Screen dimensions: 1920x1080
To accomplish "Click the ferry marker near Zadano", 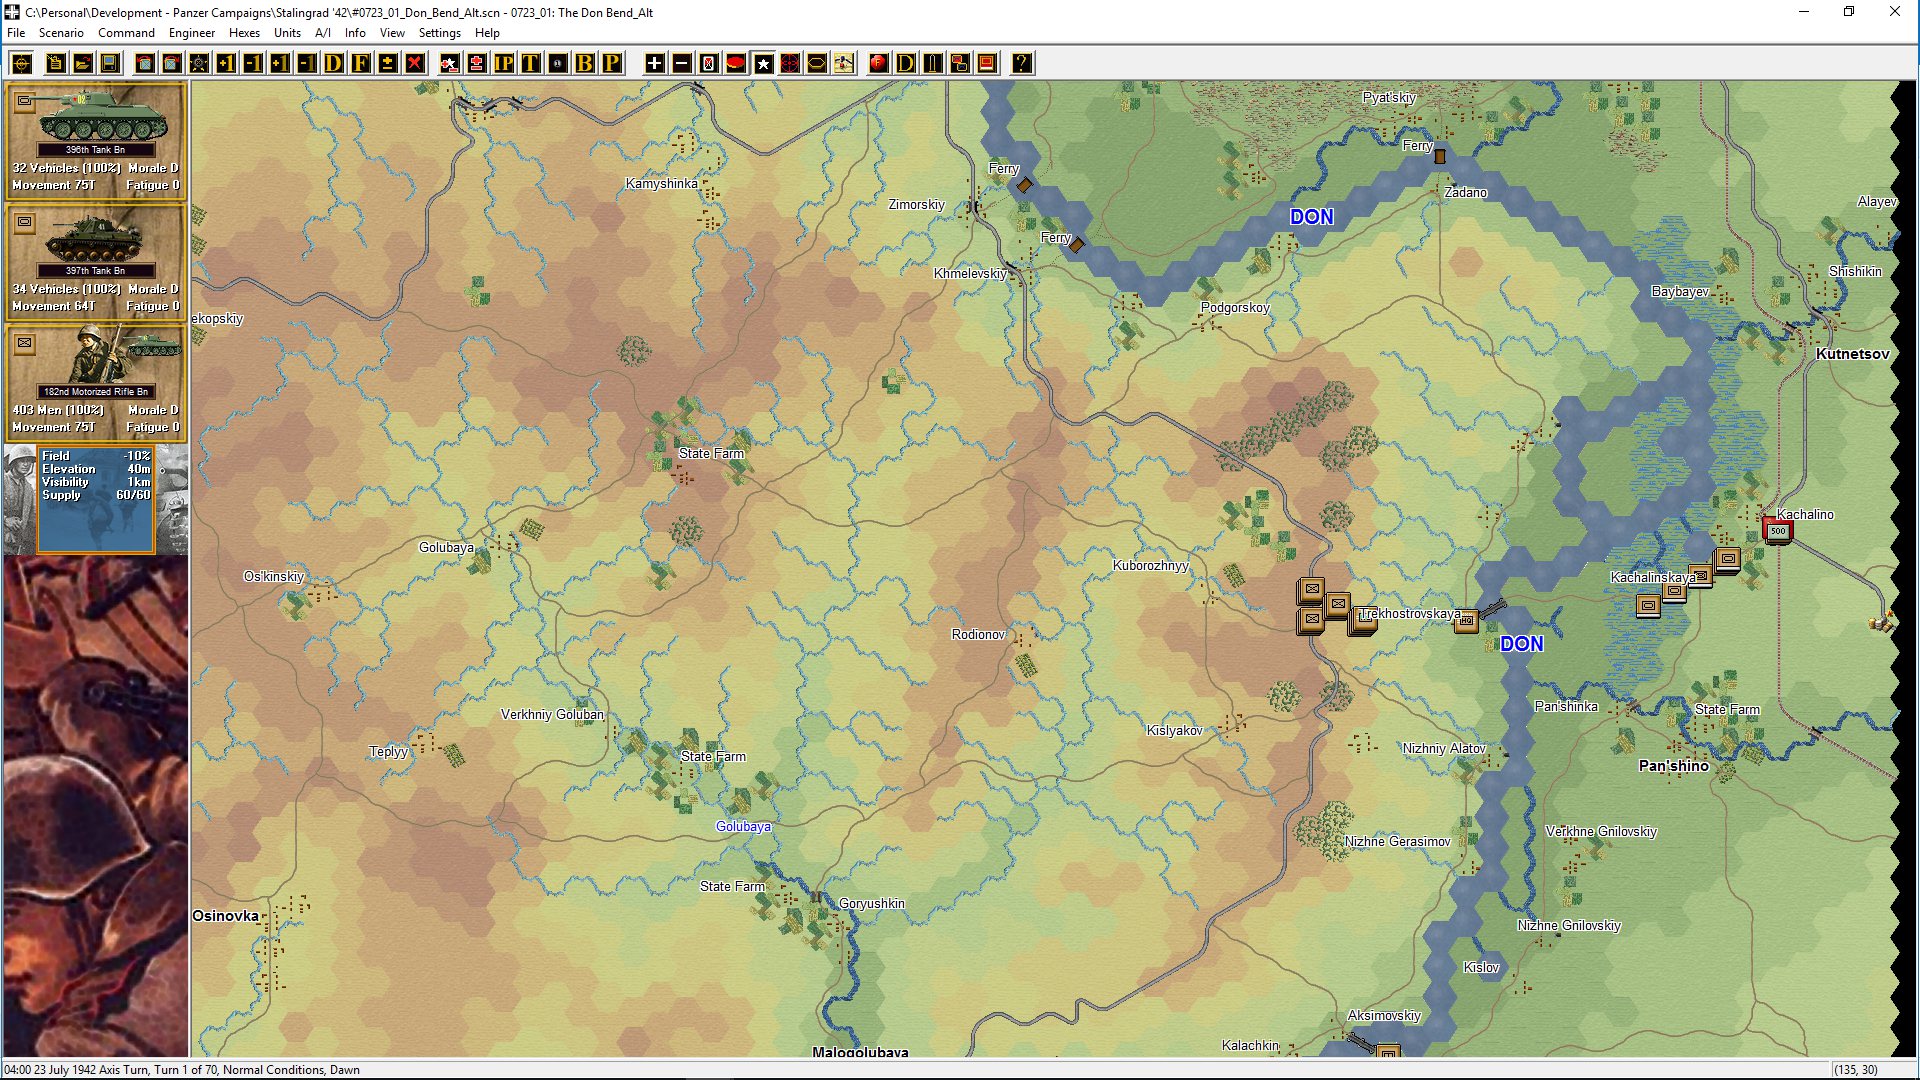I will tap(1440, 157).
